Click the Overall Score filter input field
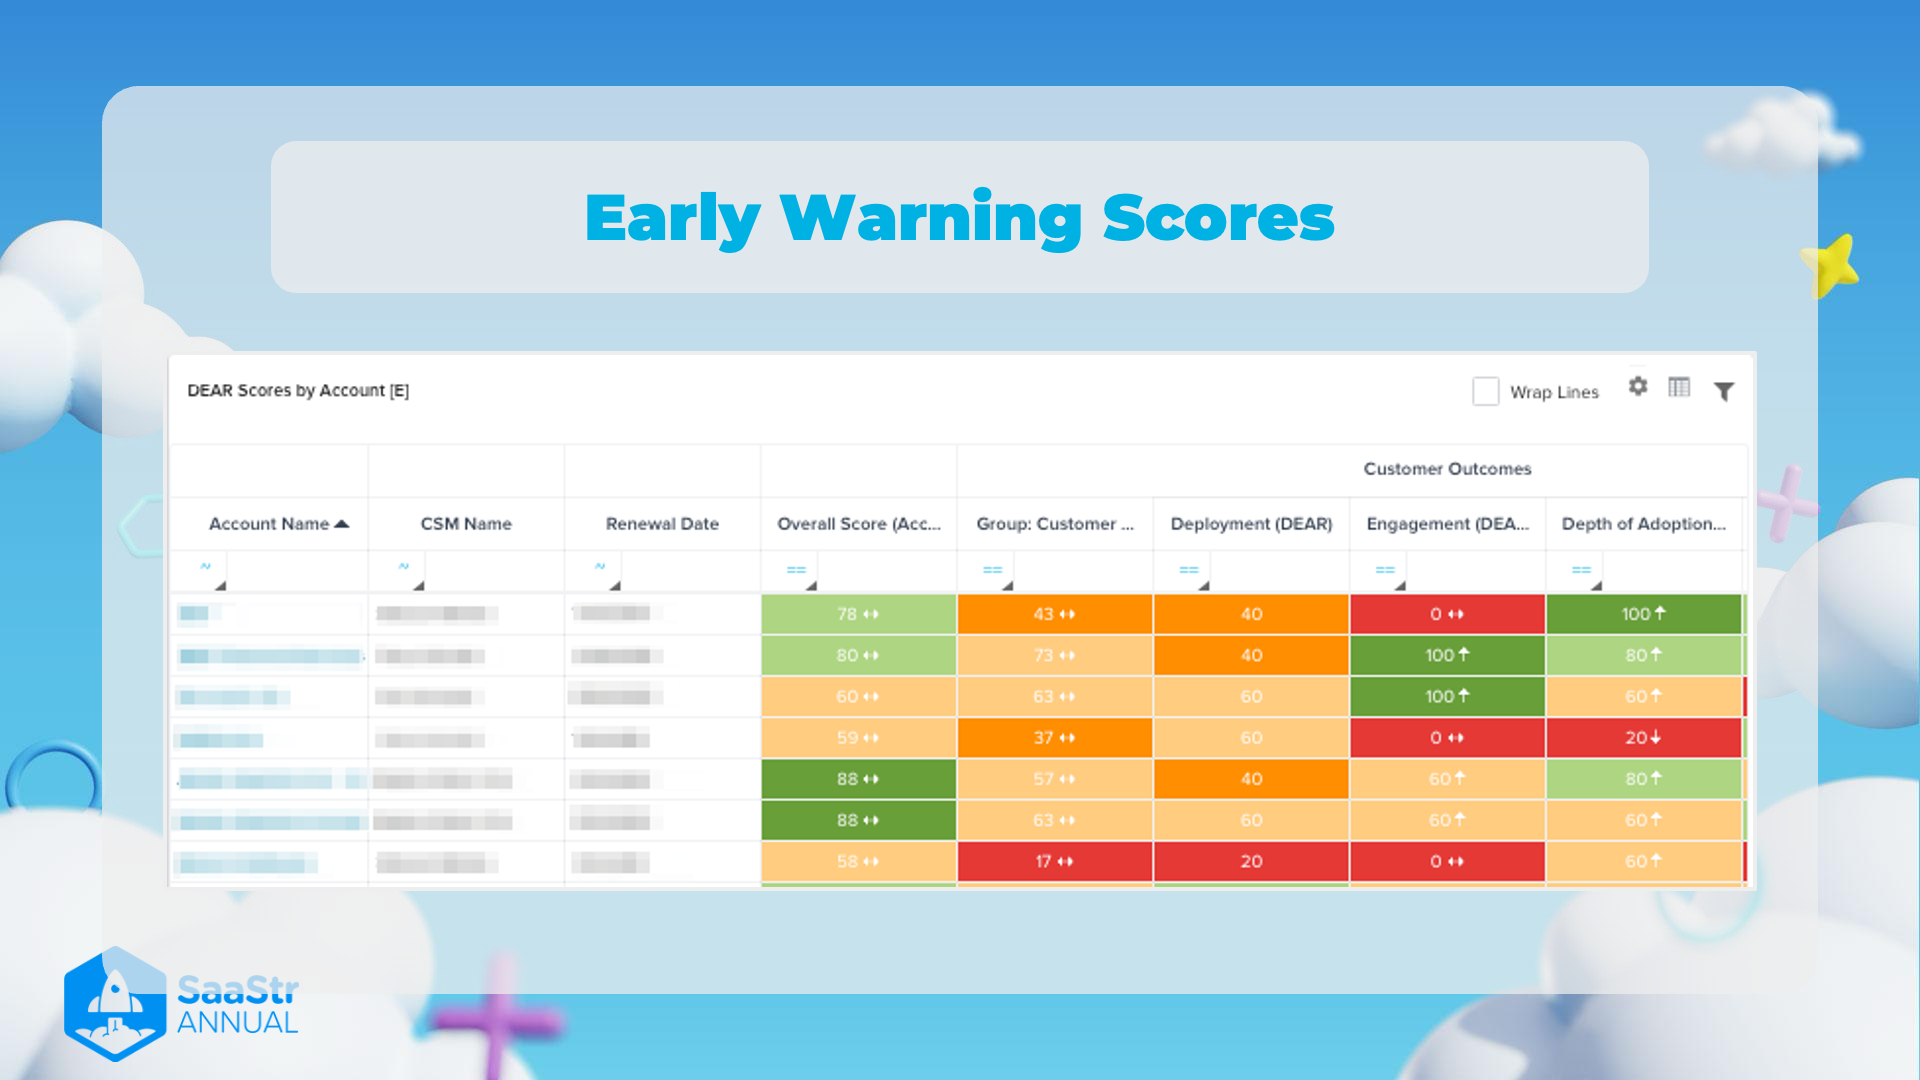 pyautogui.click(x=887, y=572)
